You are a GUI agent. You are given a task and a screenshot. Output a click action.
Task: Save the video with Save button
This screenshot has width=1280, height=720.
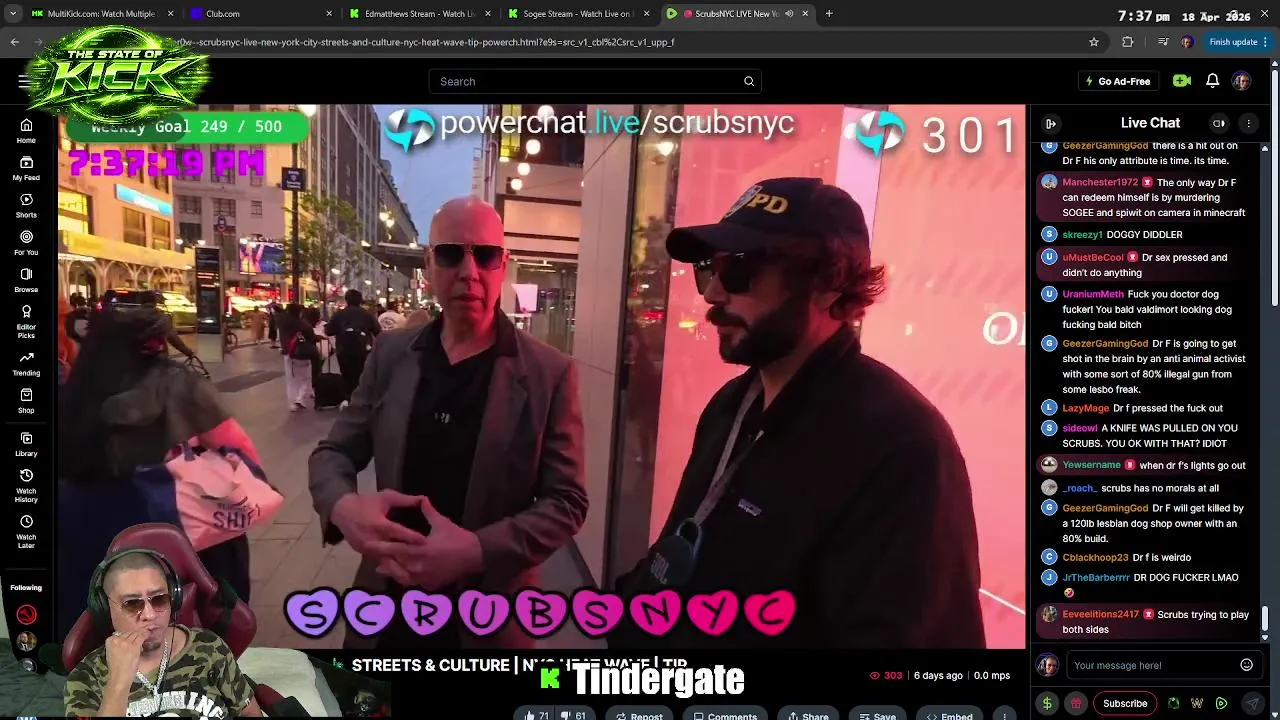[877, 715]
